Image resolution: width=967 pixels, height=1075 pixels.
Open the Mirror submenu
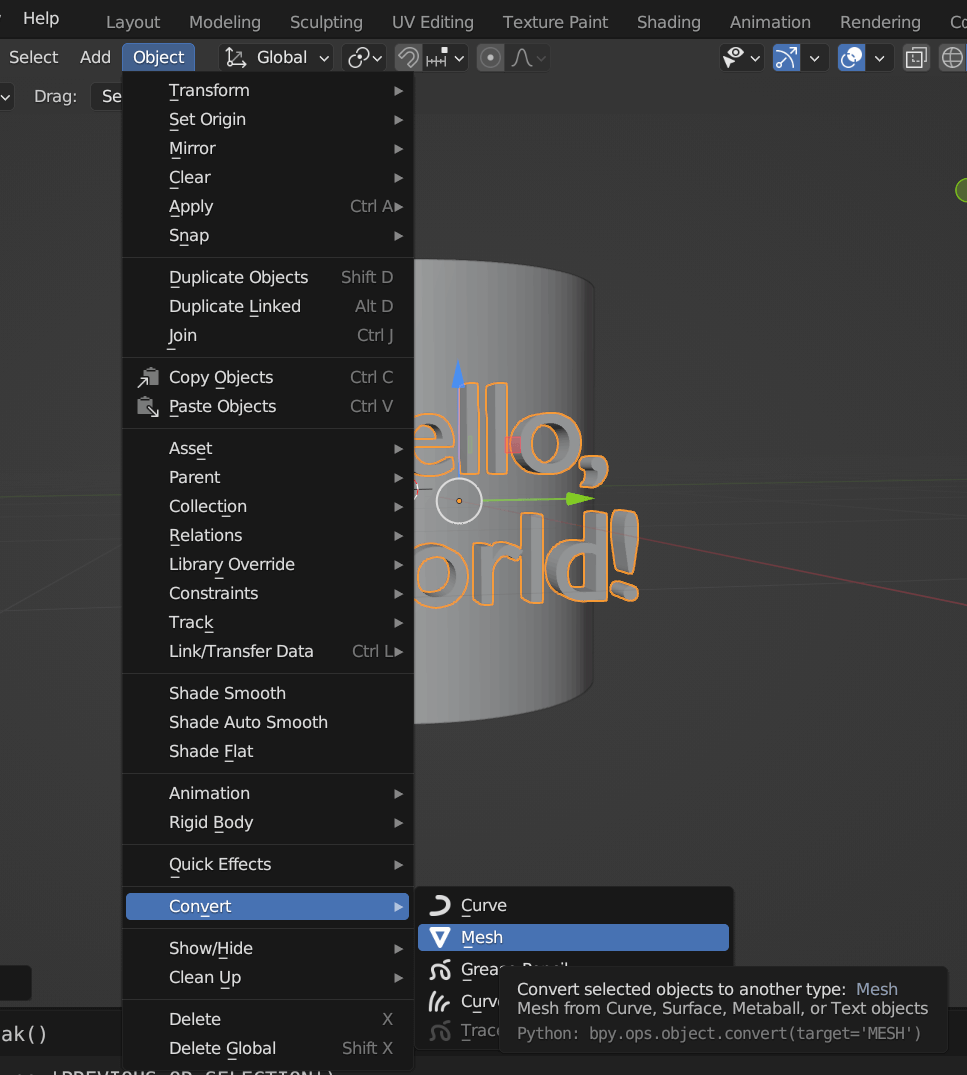click(267, 149)
